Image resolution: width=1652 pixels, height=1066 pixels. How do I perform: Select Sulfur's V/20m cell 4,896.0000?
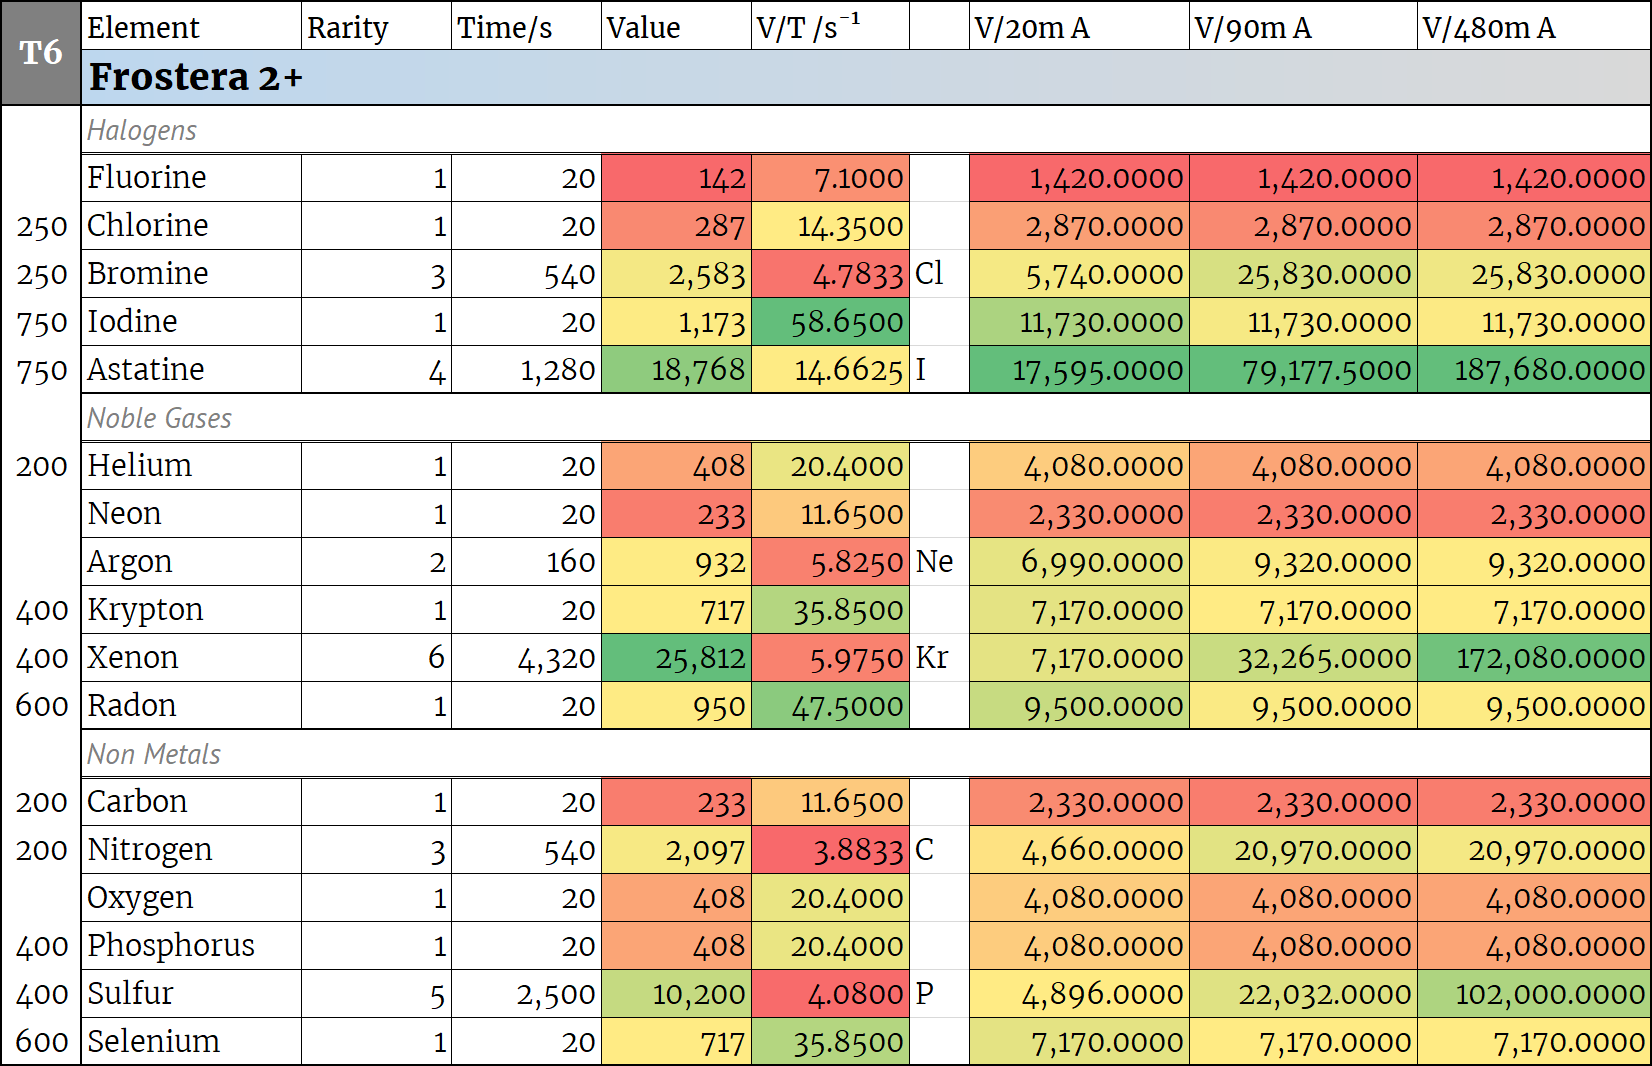1079,994
